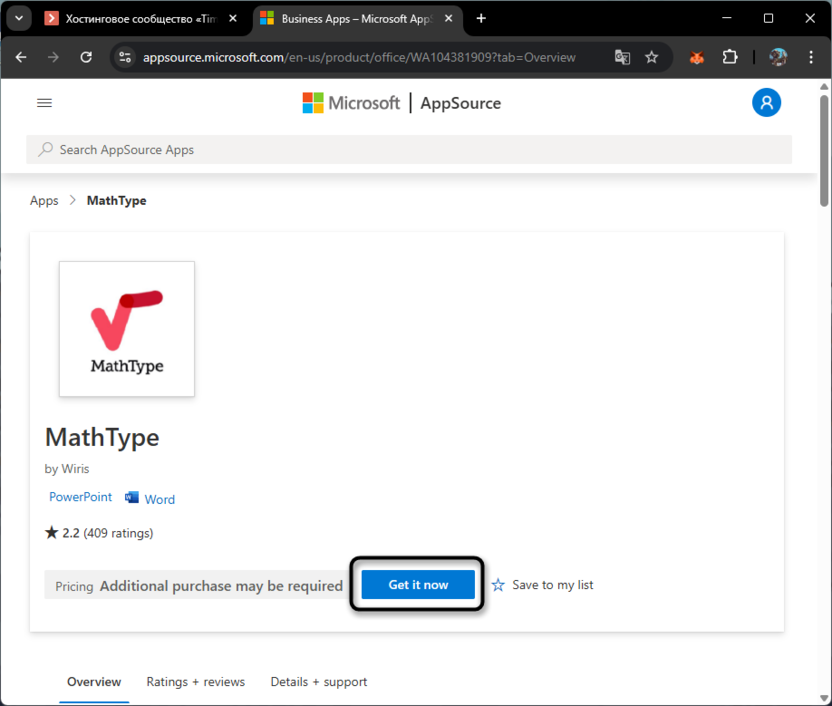
Task: Switch to the Overview tab
Action: [94, 682]
